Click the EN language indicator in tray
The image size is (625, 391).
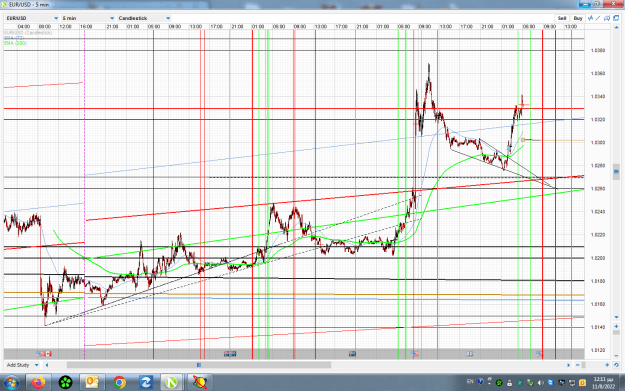[470, 382]
